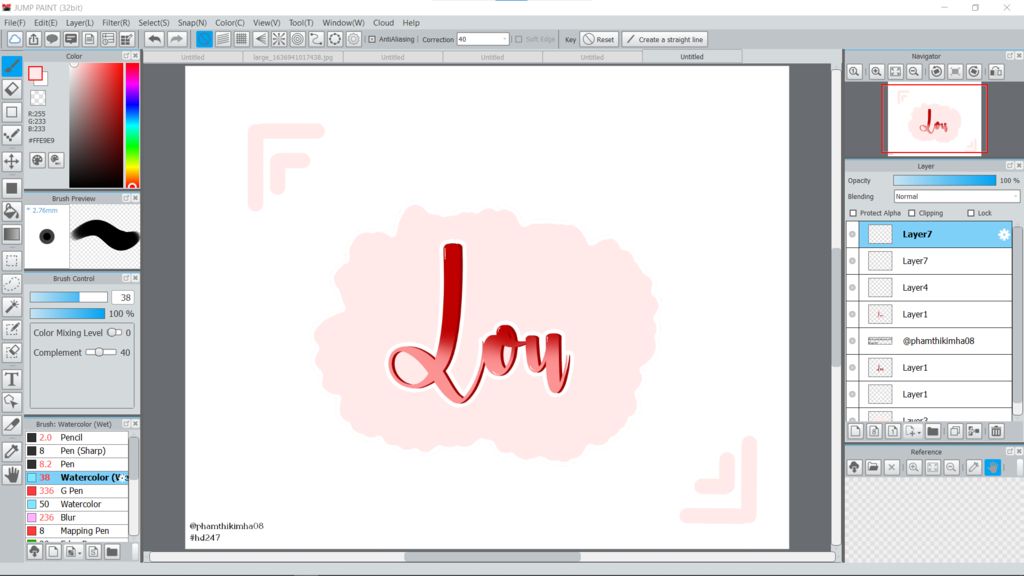This screenshot has width=1024, height=576.
Task: Switch to large_1636941017438.jpg tab
Action: tap(293, 57)
